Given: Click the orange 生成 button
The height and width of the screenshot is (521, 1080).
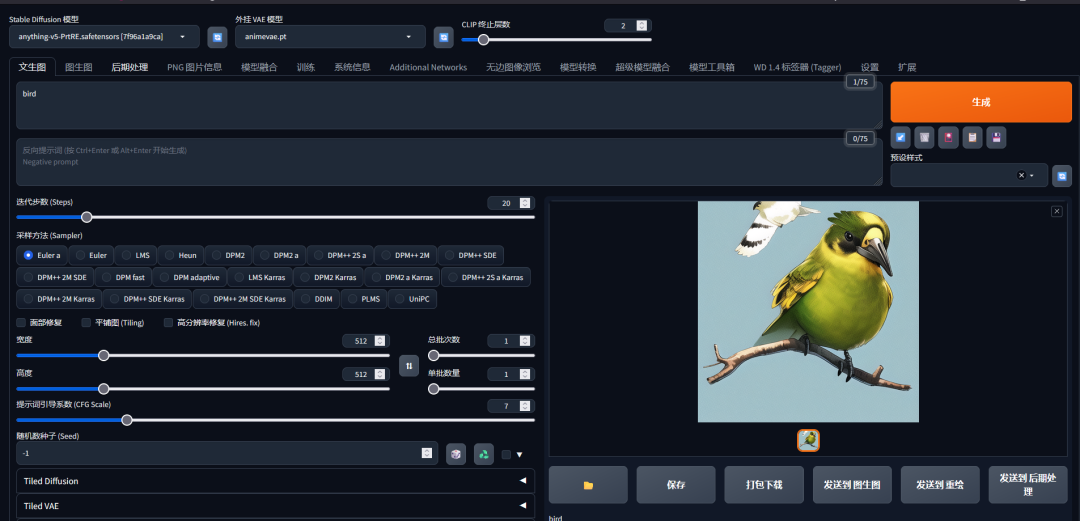Looking at the screenshot, I should pyautogui.click(x=981, y=102).
